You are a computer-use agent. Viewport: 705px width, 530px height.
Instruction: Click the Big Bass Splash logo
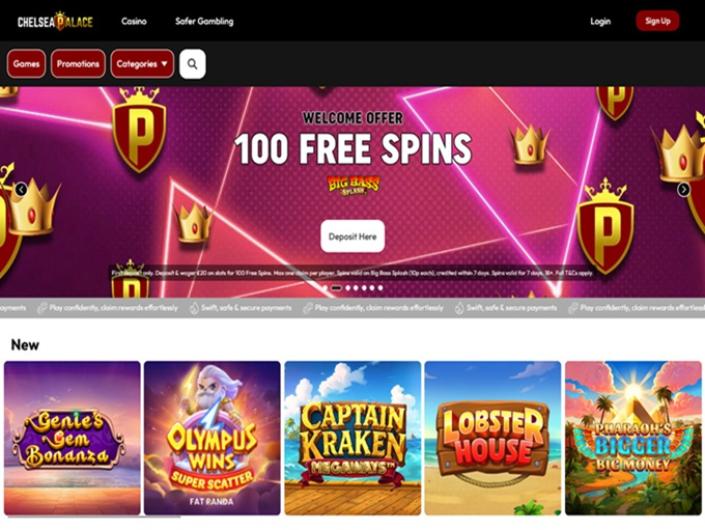[x=353, y=185]
